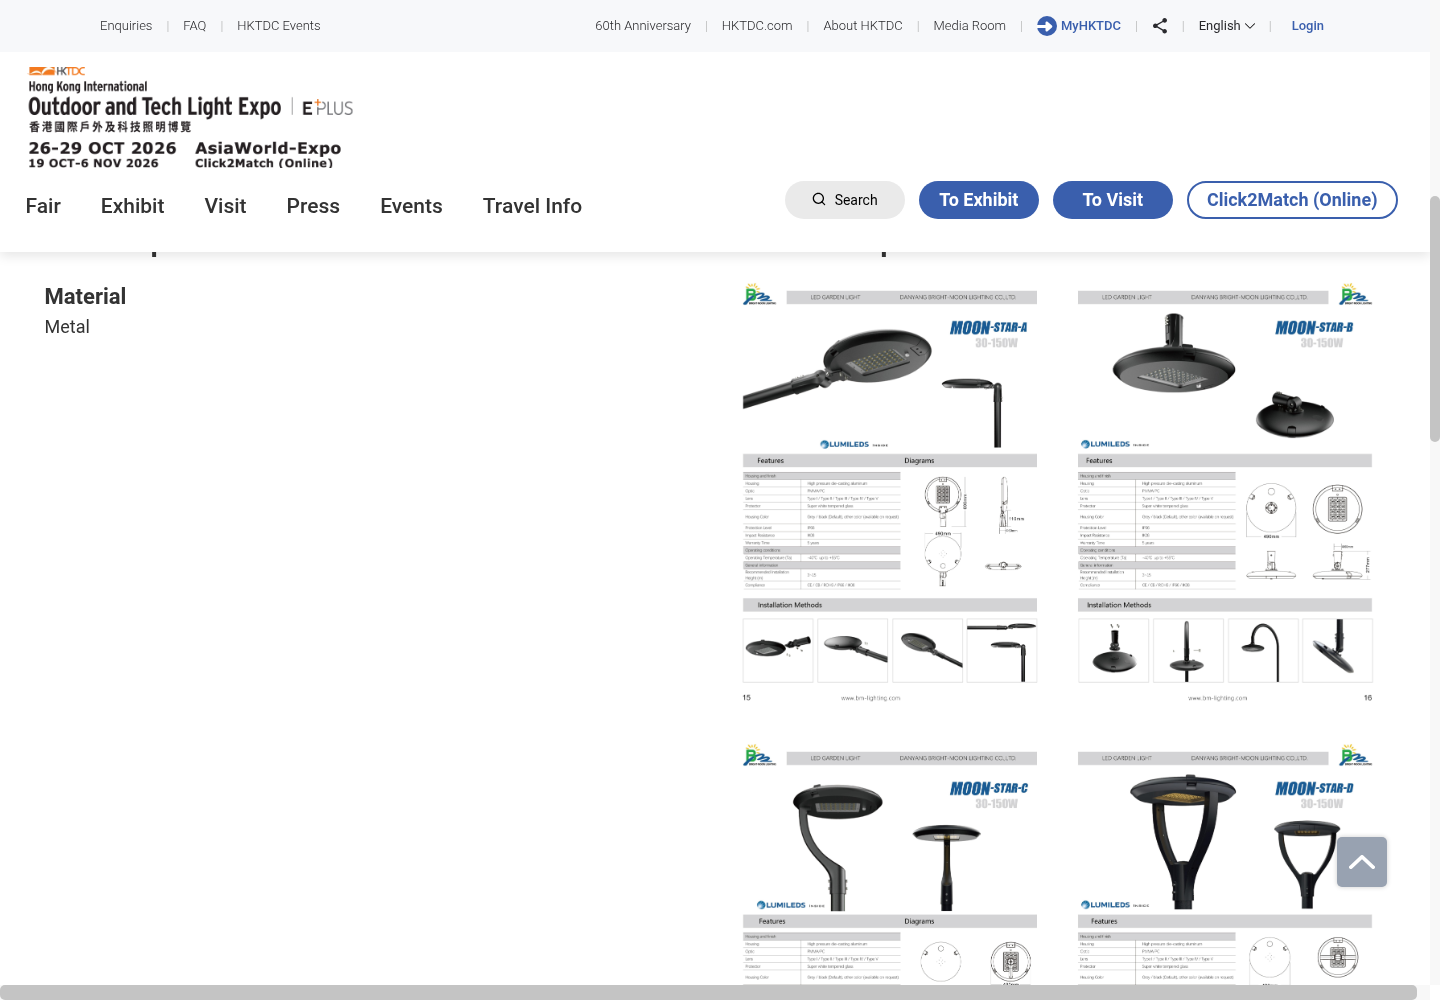Open the MOON-STAR-C product sheet image
The height and width of the screenshot is (1000, 1440).
890,864
